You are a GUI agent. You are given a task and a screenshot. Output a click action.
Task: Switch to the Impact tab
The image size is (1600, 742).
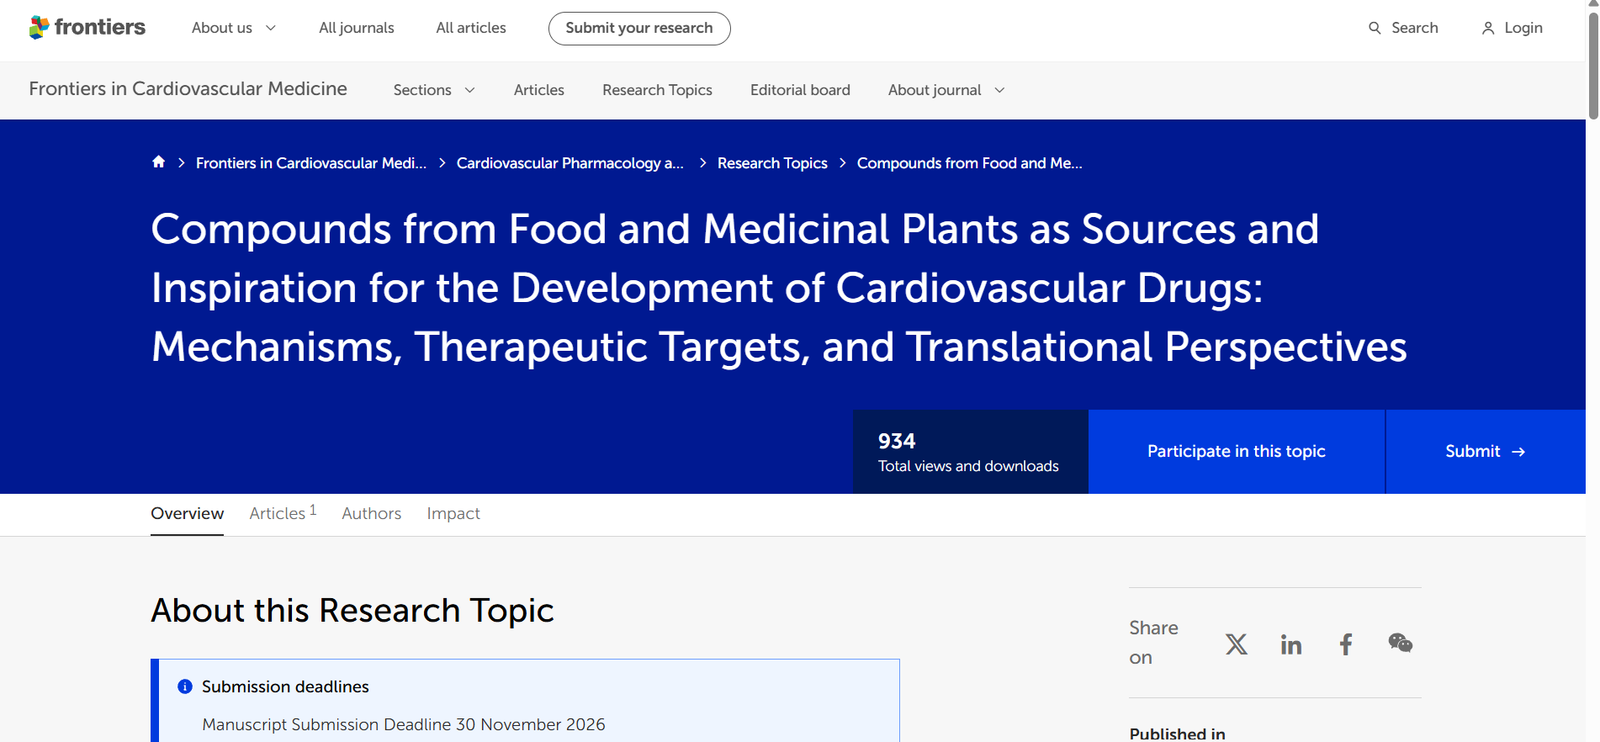click(453, 513)
